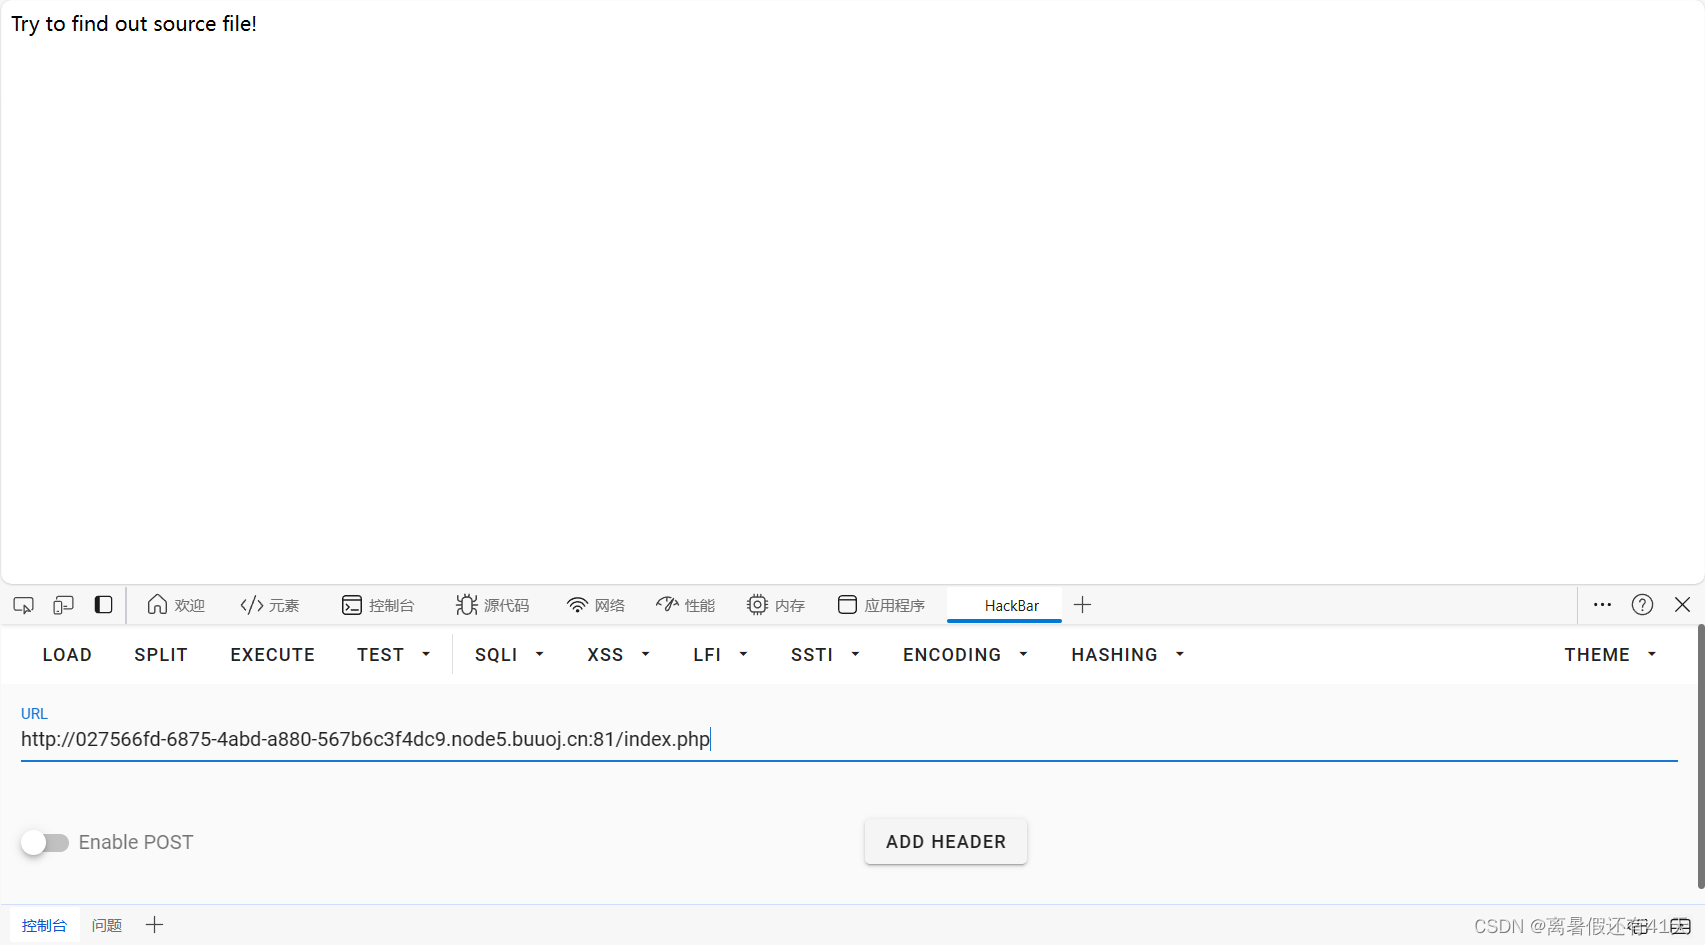Click the drawer plus icon to add tool
This screenshot has height=945, width=1705.
(154, 925)
